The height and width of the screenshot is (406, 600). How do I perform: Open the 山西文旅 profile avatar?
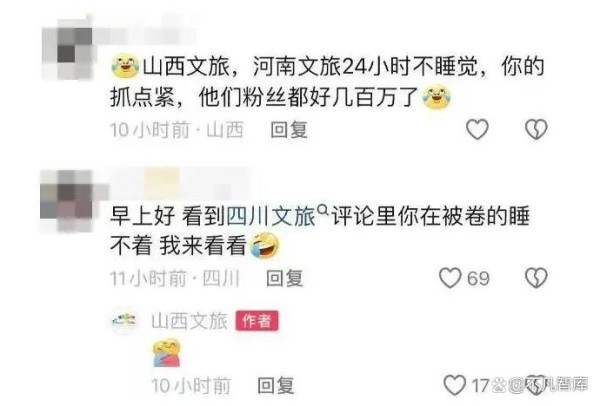pyautogui.click(x=124, y=321)
